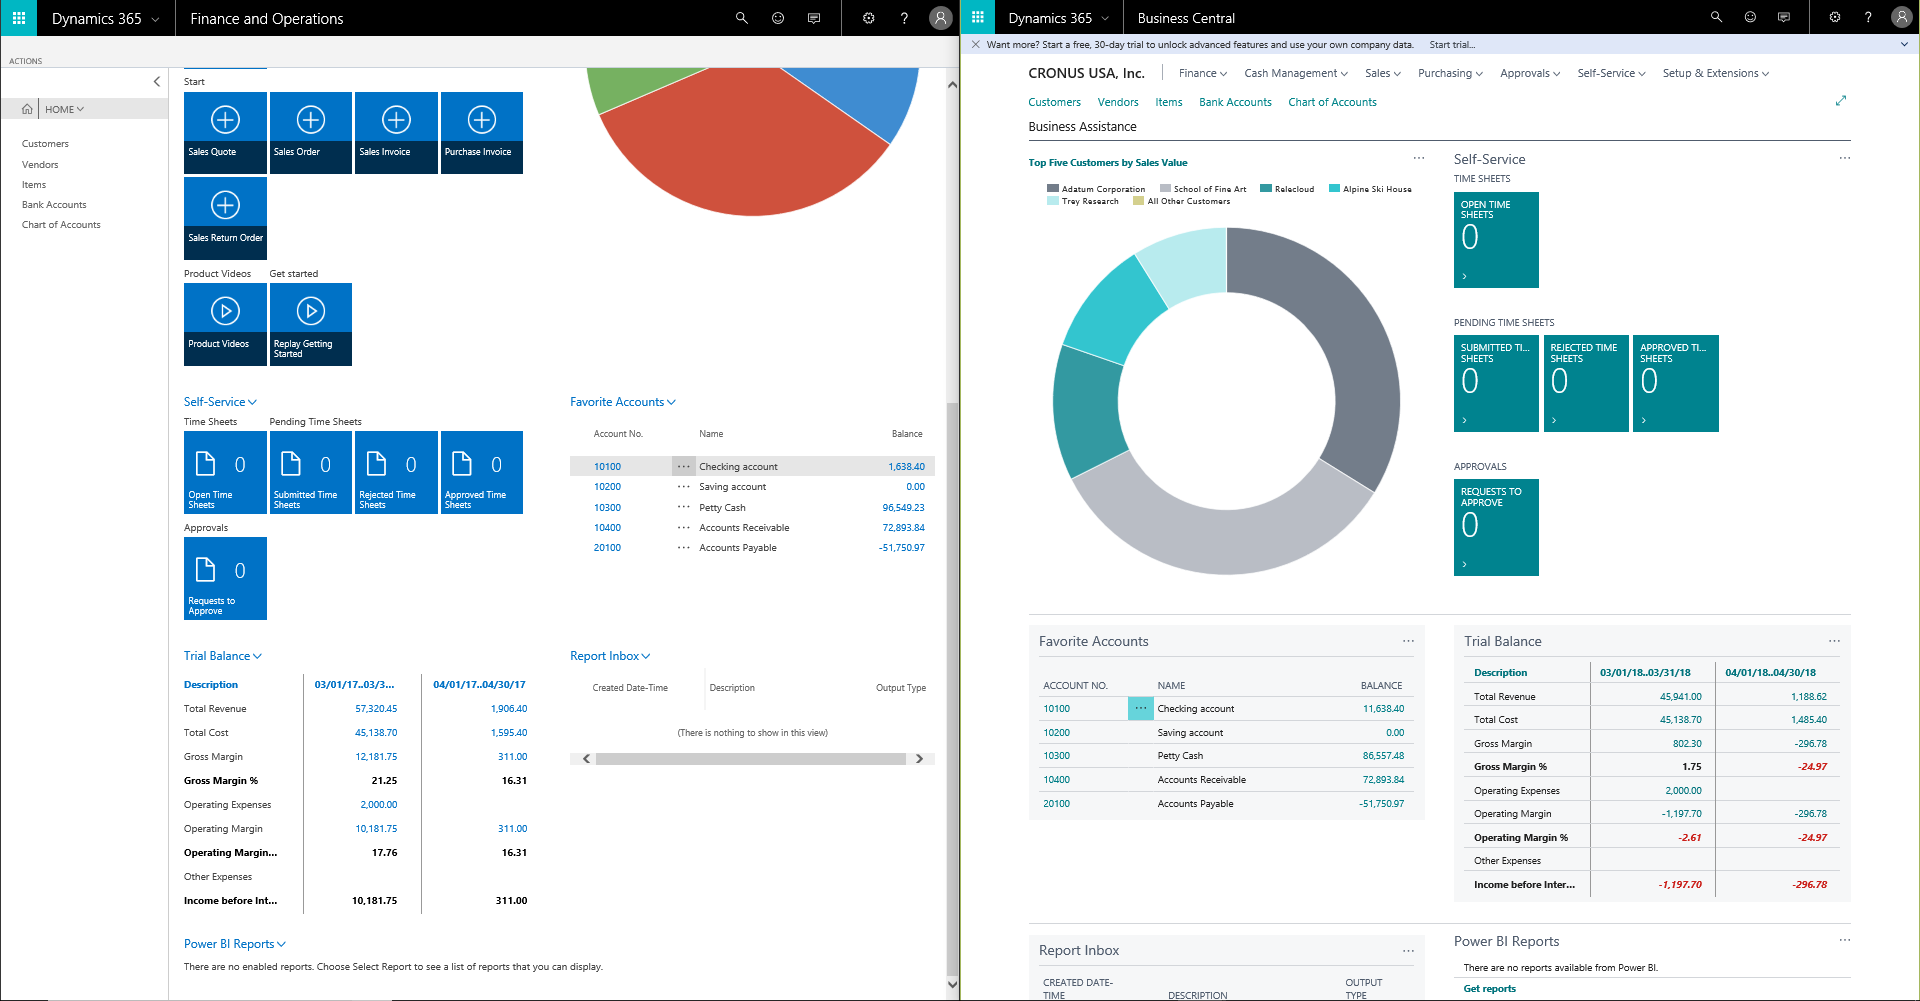The image size is (1920, 1001).
Task: Expand Business Central page to full view
Action: (1841, 101)
